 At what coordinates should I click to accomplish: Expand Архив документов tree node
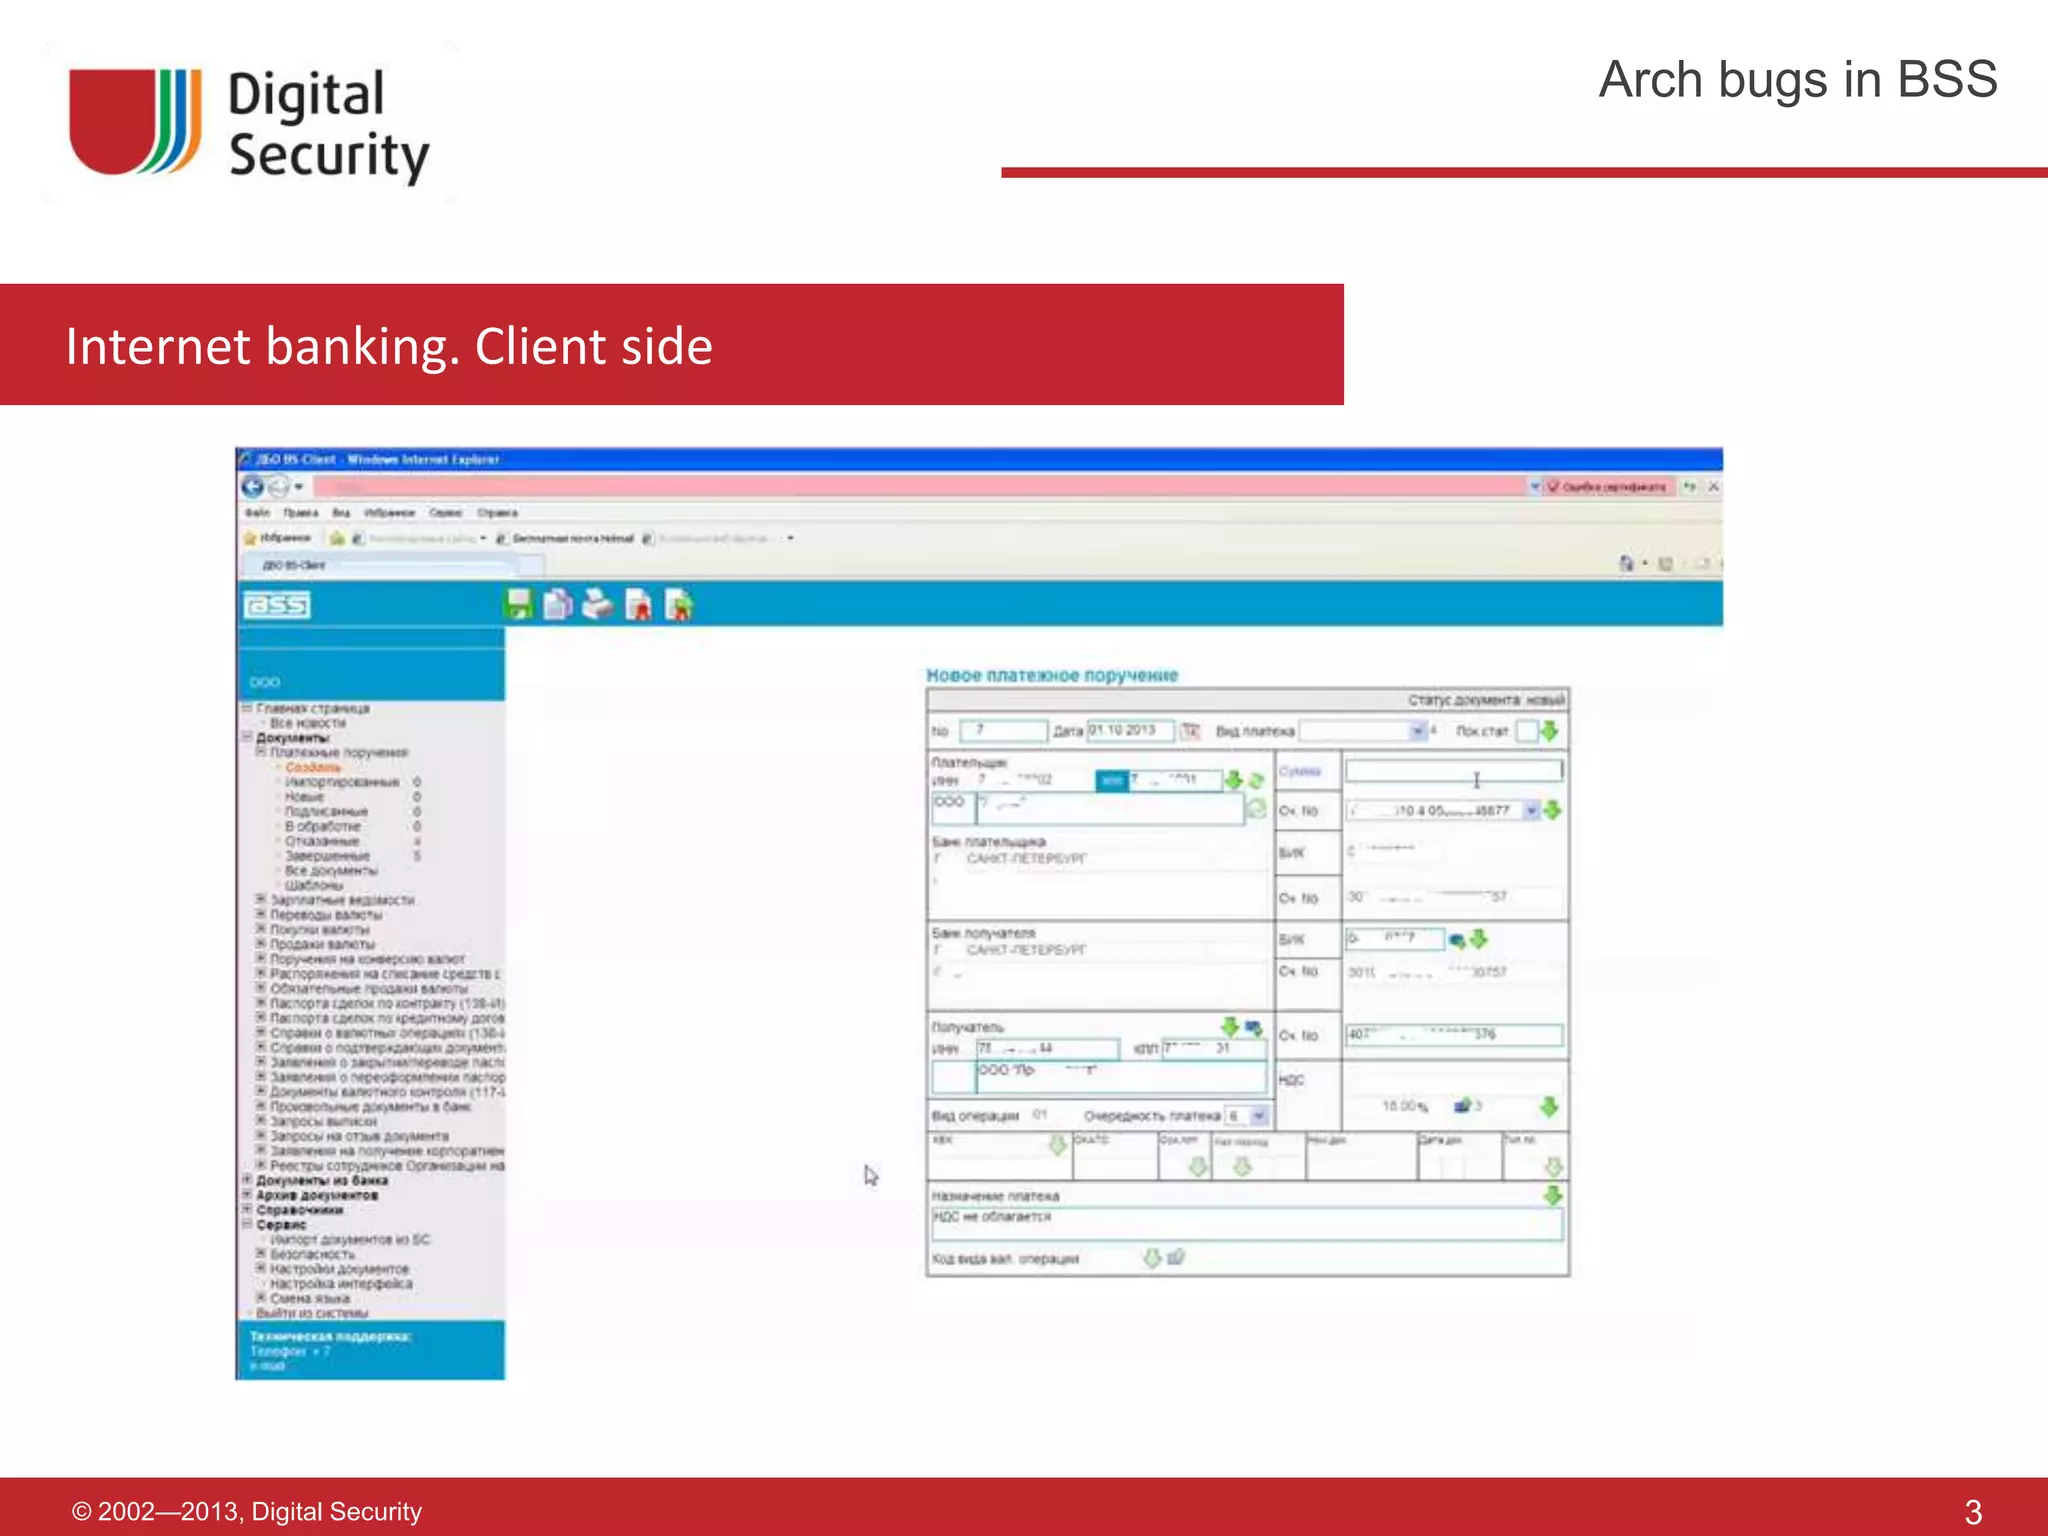click(x=247, y=1194)
